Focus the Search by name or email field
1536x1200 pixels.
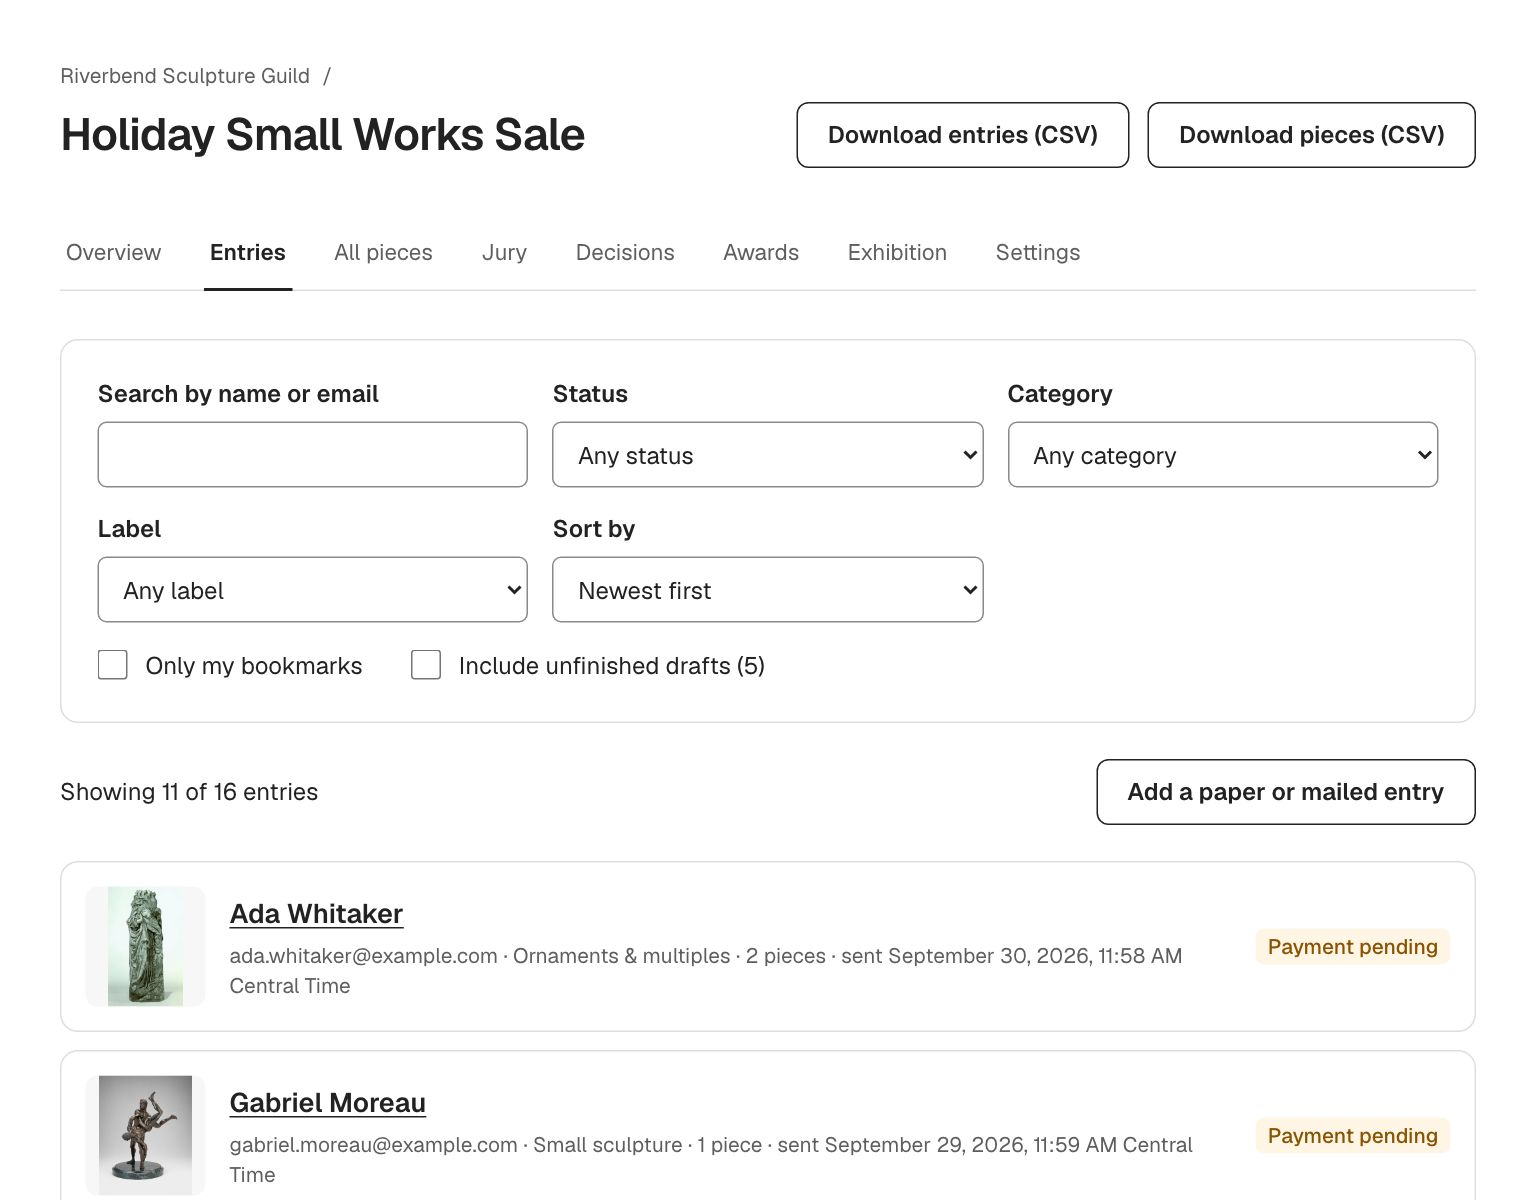point(312,455)
